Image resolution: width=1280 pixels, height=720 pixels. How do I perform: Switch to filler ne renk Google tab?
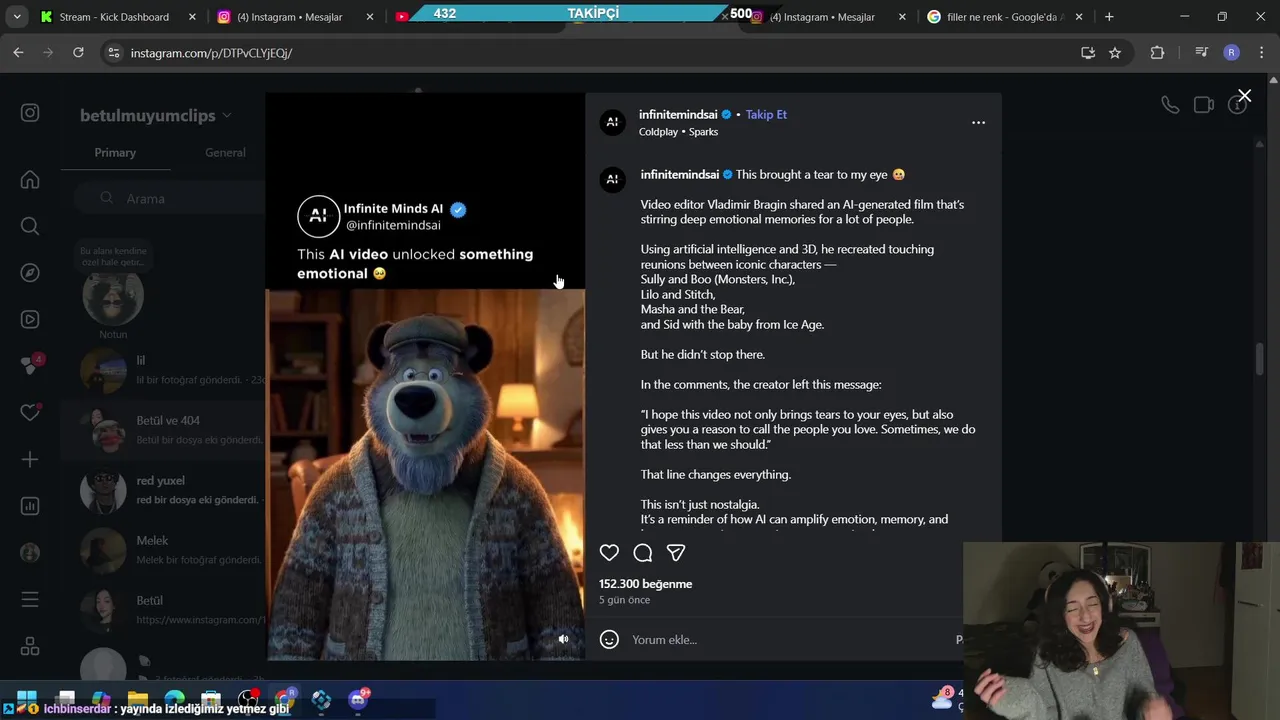tap(1003, 17)
